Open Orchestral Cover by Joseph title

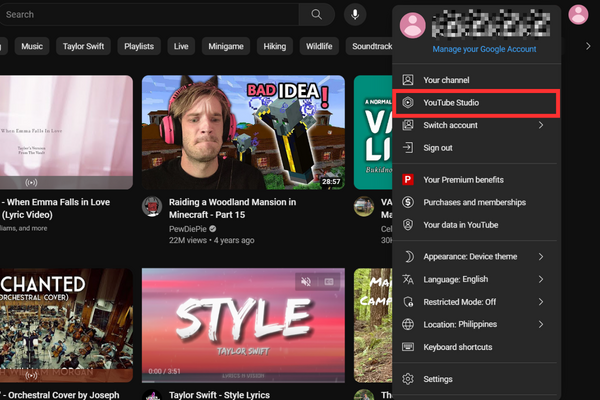tap(60, 395)
